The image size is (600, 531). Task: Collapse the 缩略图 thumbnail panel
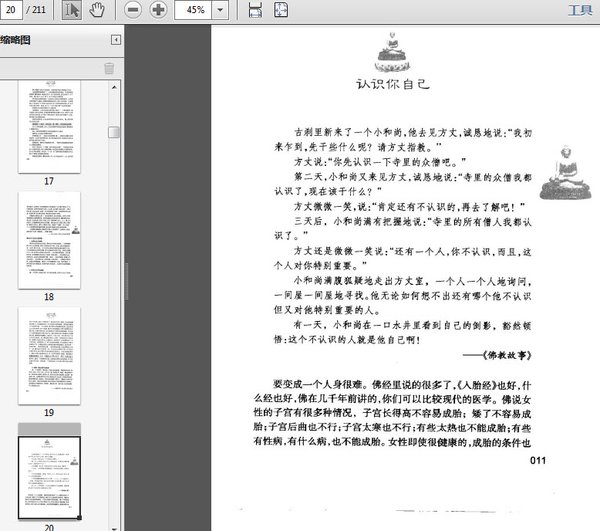116,40
